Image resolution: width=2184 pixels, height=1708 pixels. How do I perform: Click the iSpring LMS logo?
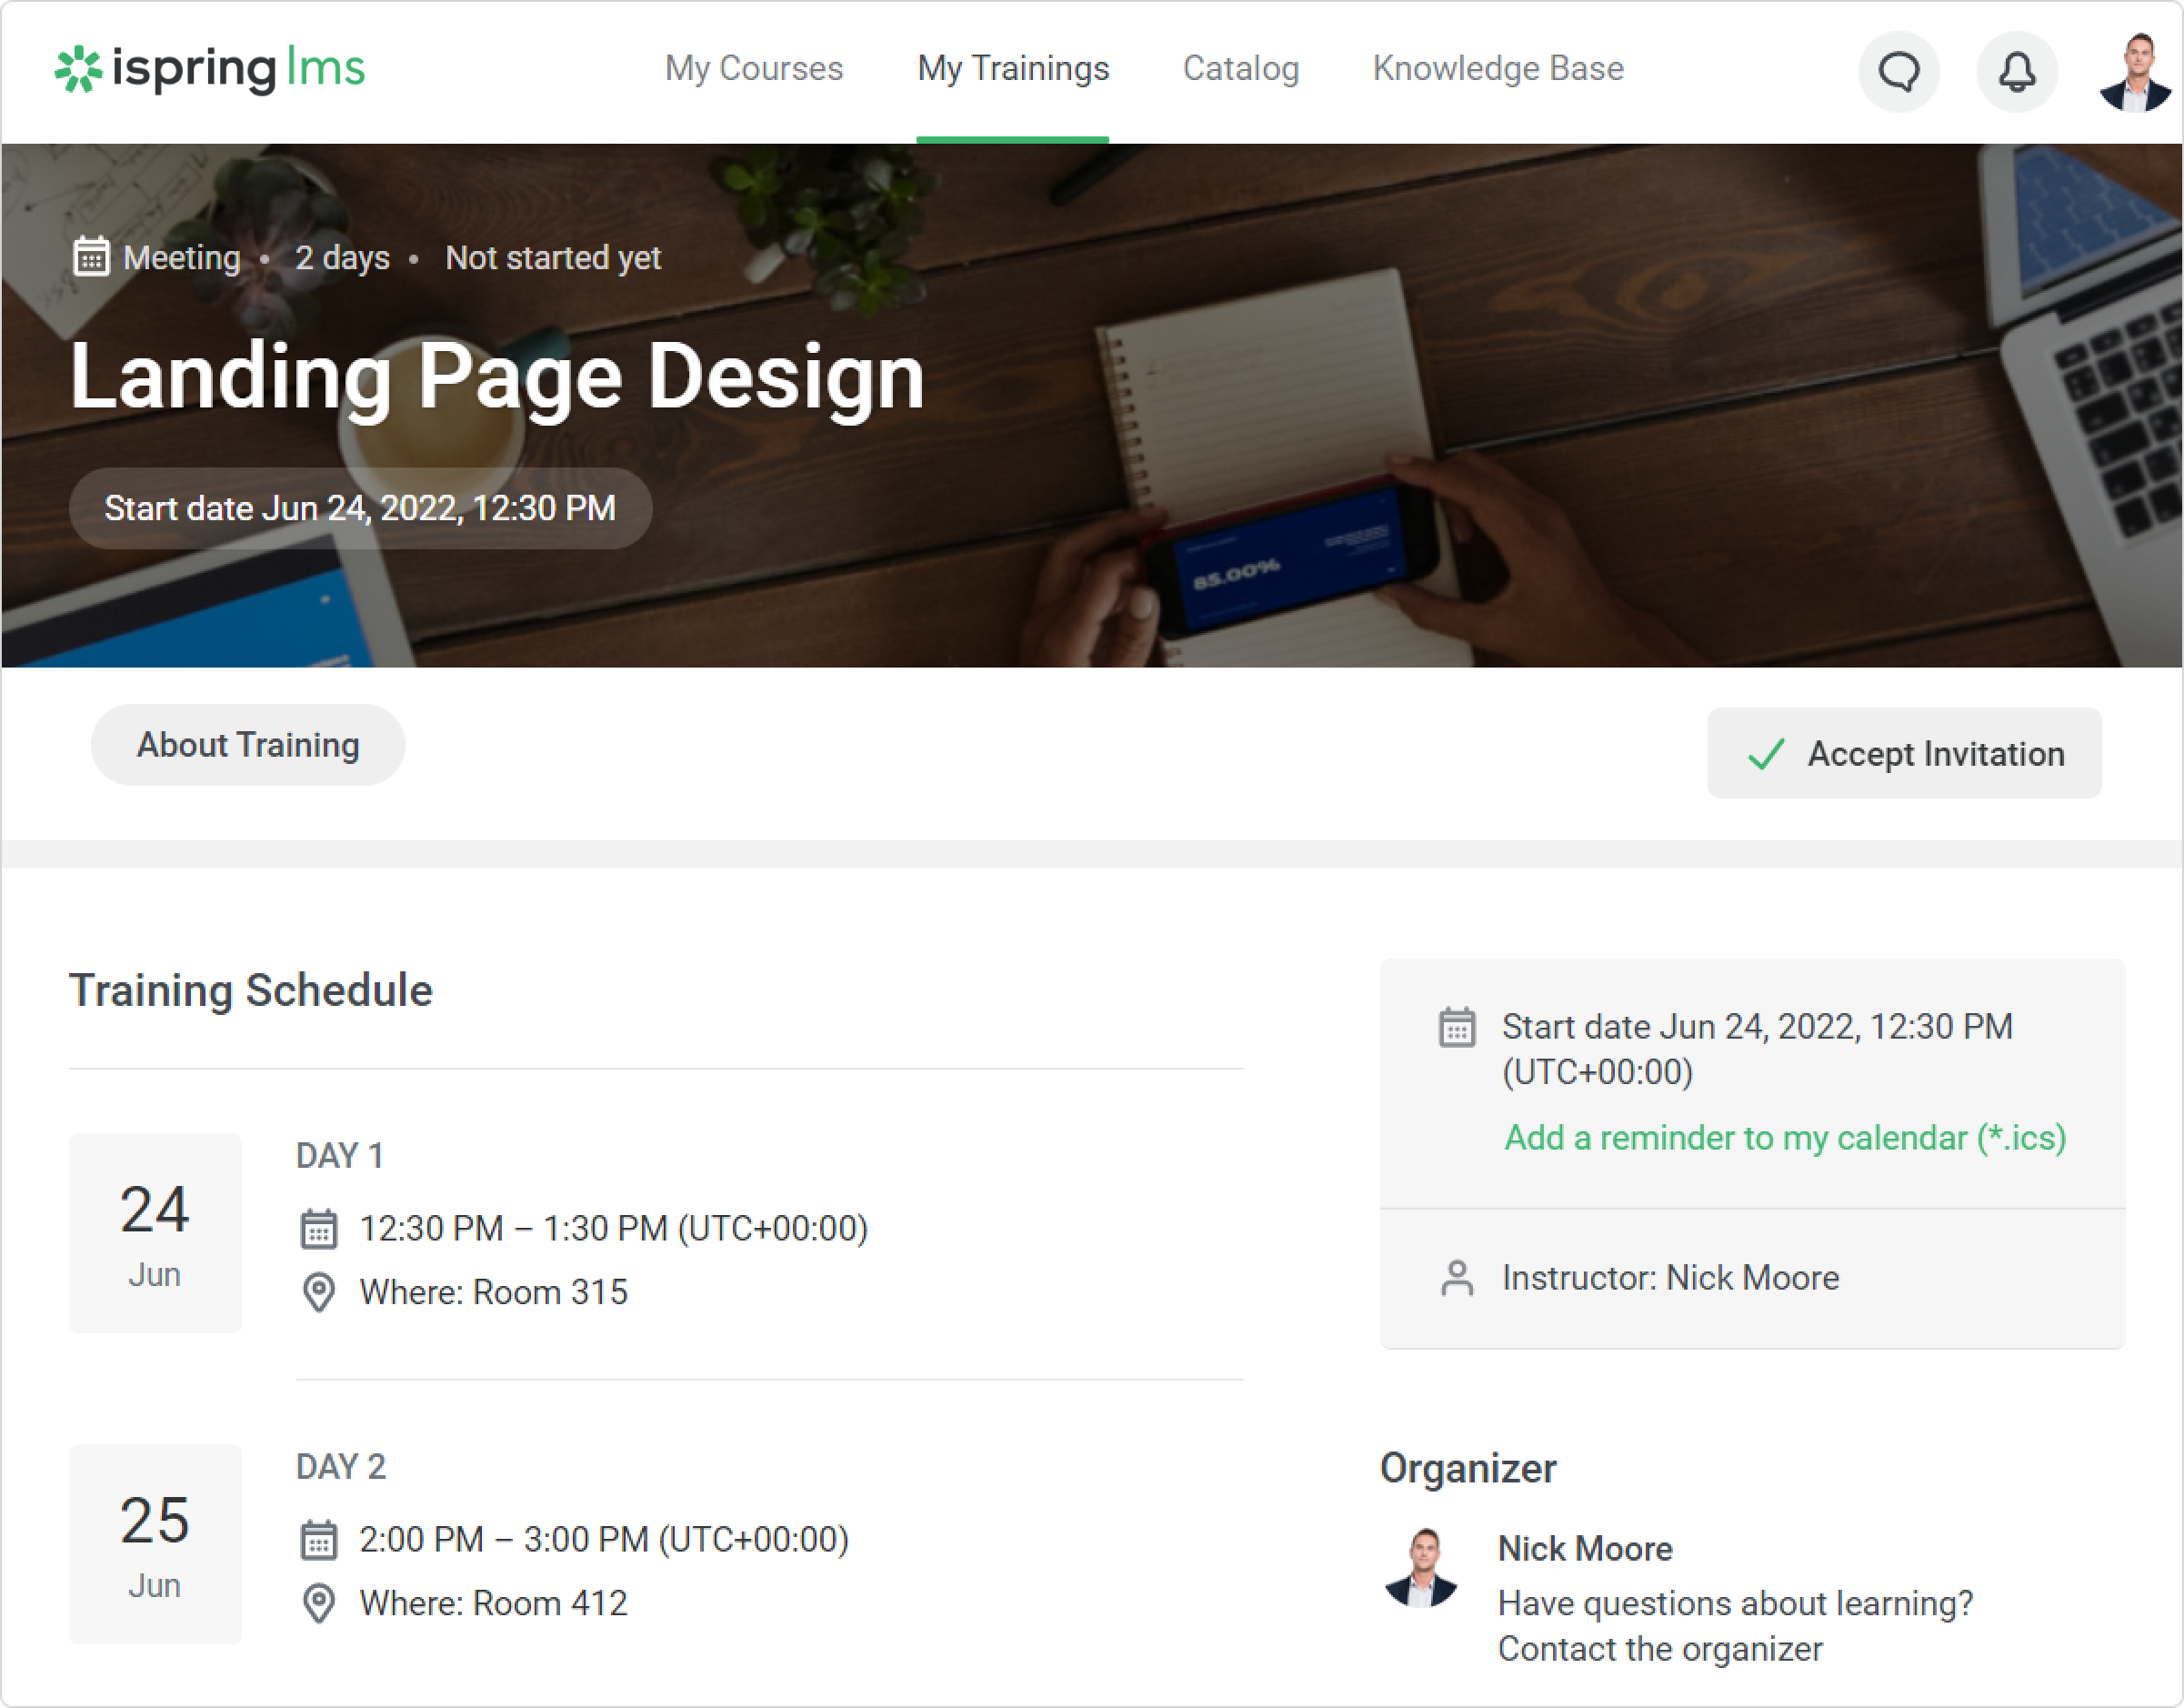tap(210, 69)
